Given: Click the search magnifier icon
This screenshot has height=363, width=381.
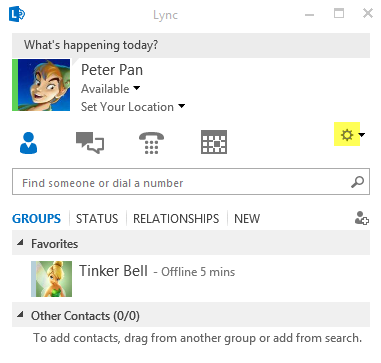Looking at the screenshot, I should tap(357, 182).
